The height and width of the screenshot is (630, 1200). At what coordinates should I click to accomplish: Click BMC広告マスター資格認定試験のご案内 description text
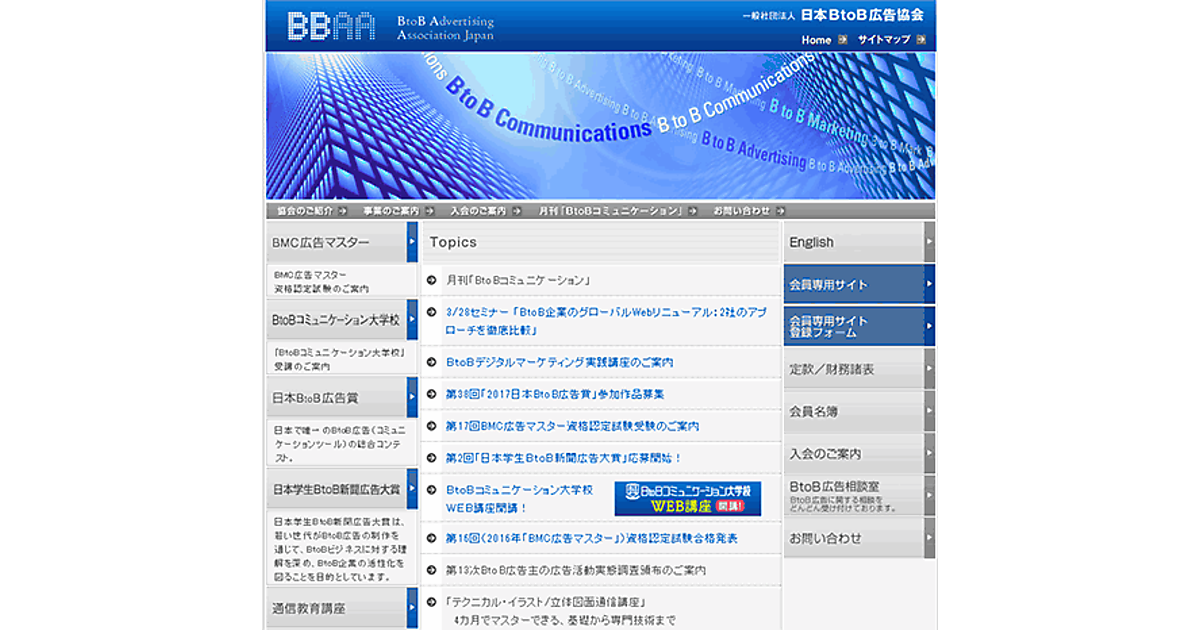click(x=320, y=281)
